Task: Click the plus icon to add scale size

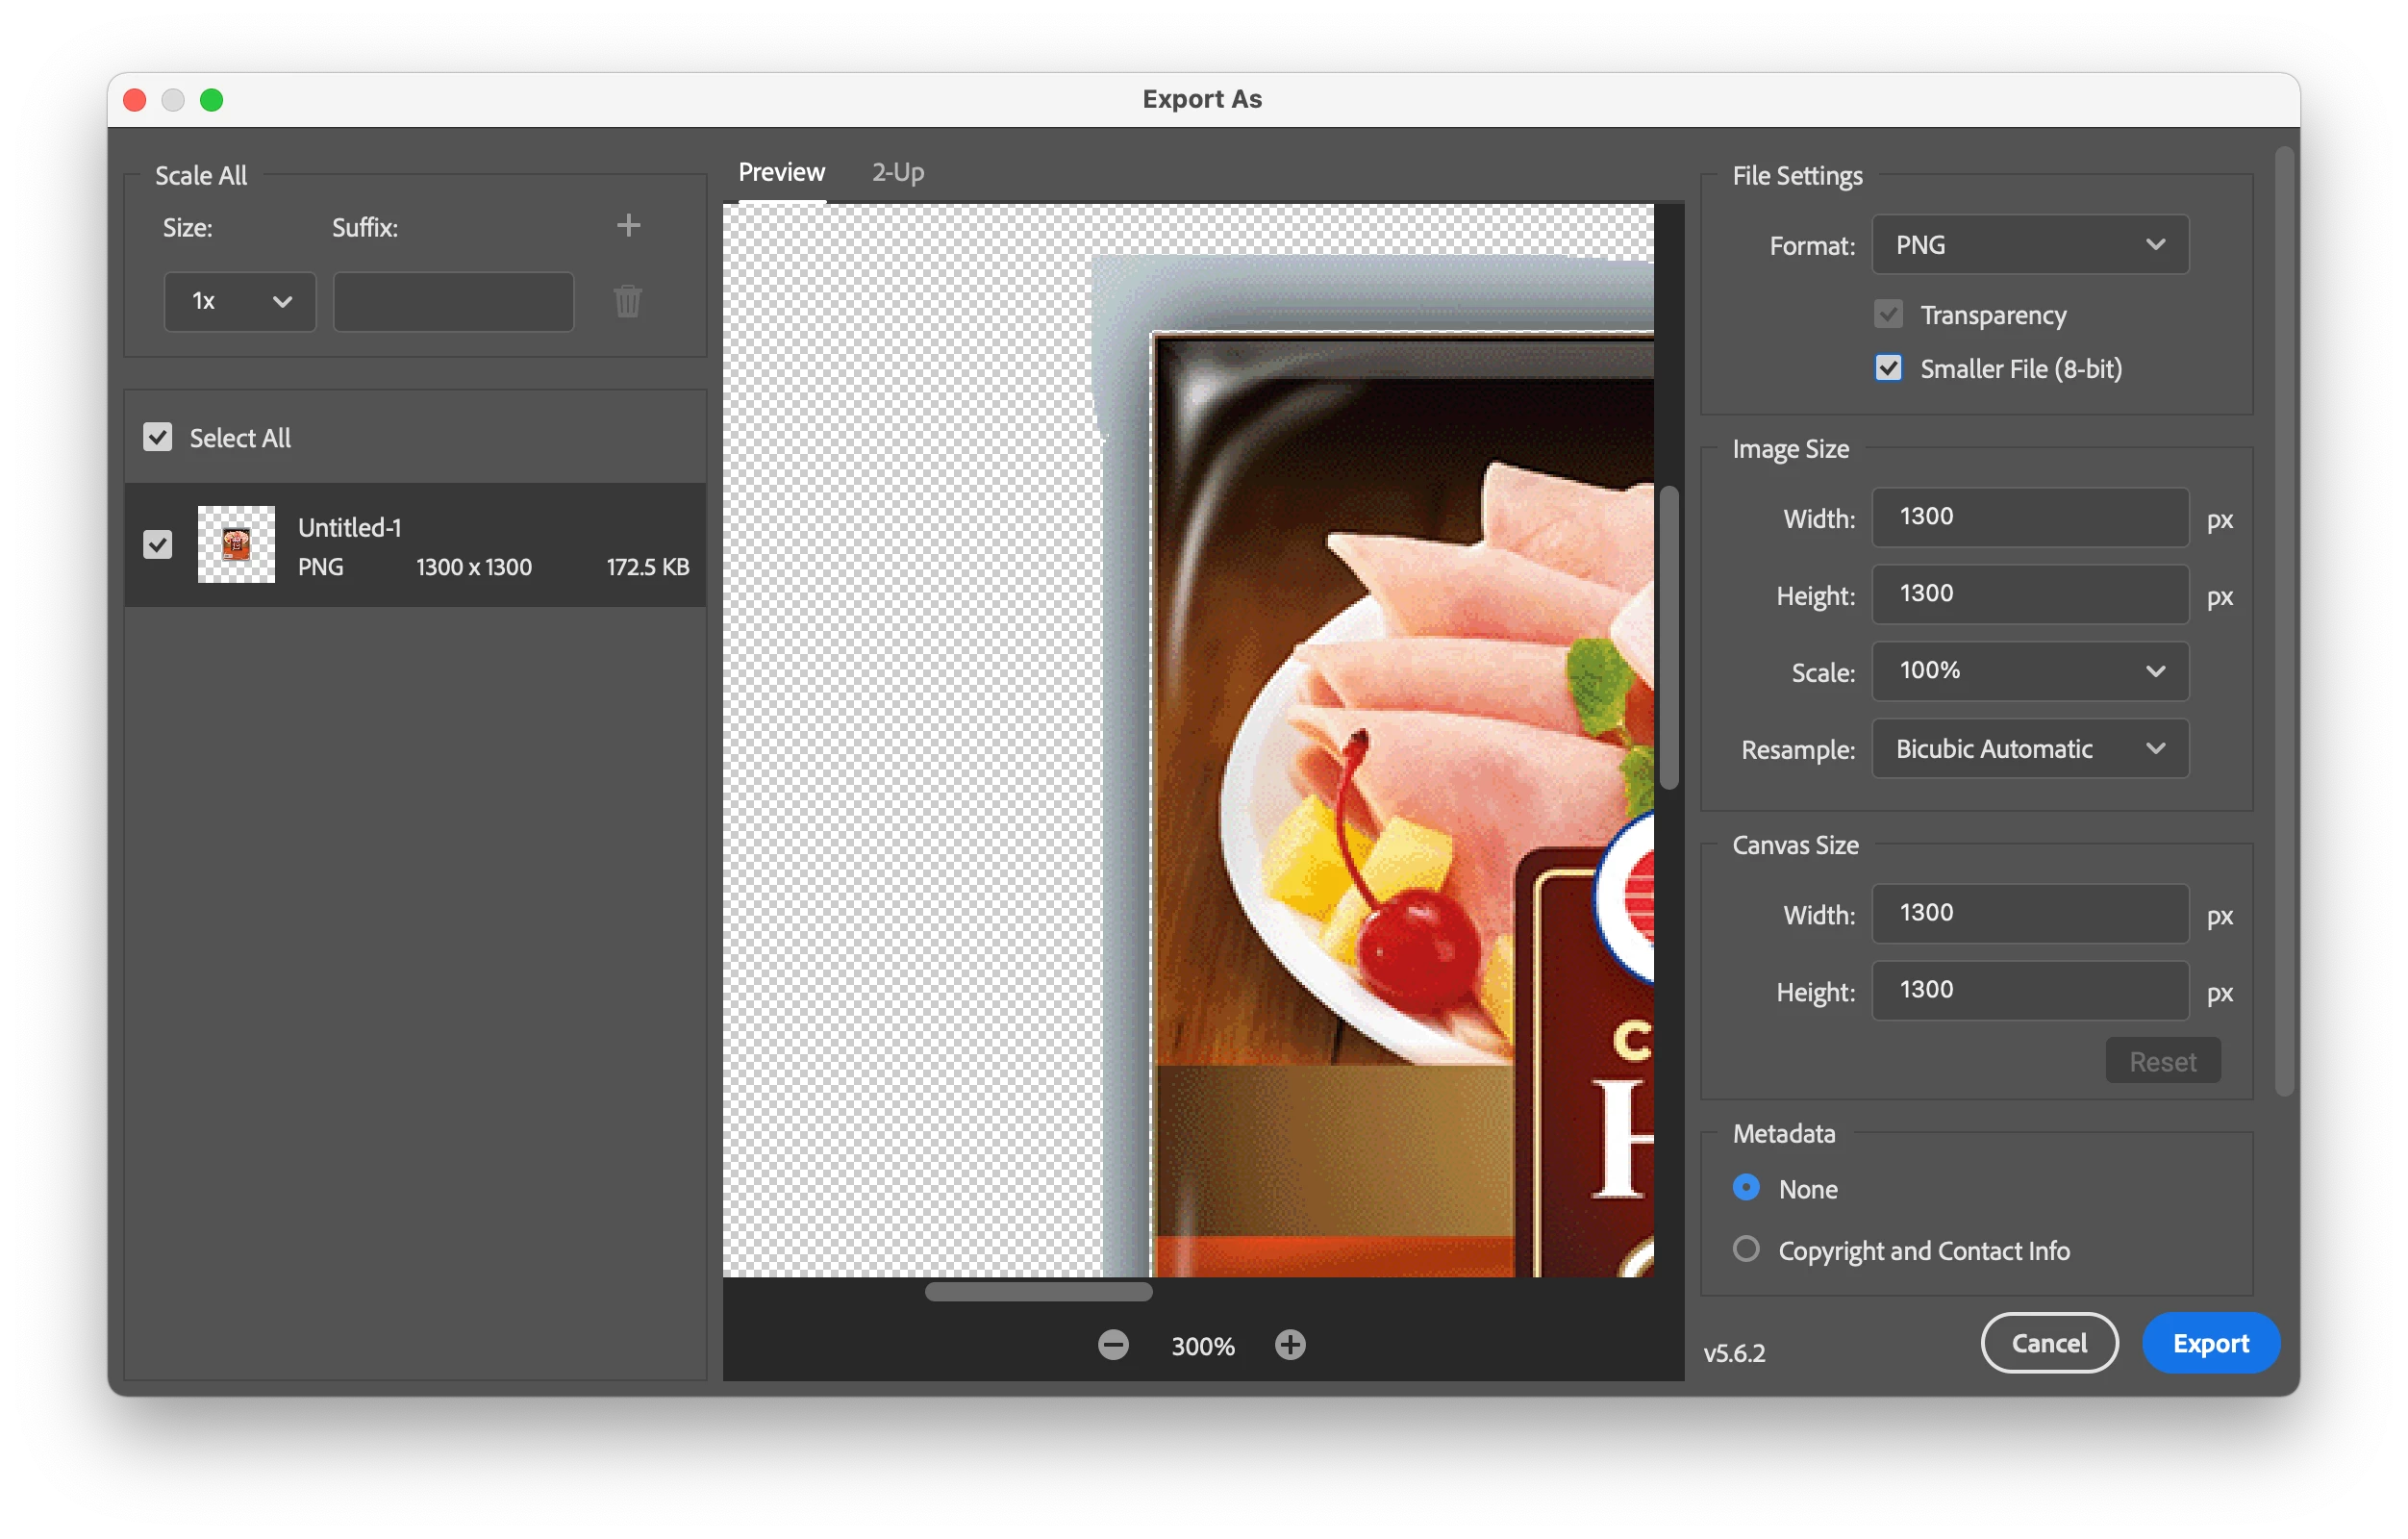Action: 628,225
